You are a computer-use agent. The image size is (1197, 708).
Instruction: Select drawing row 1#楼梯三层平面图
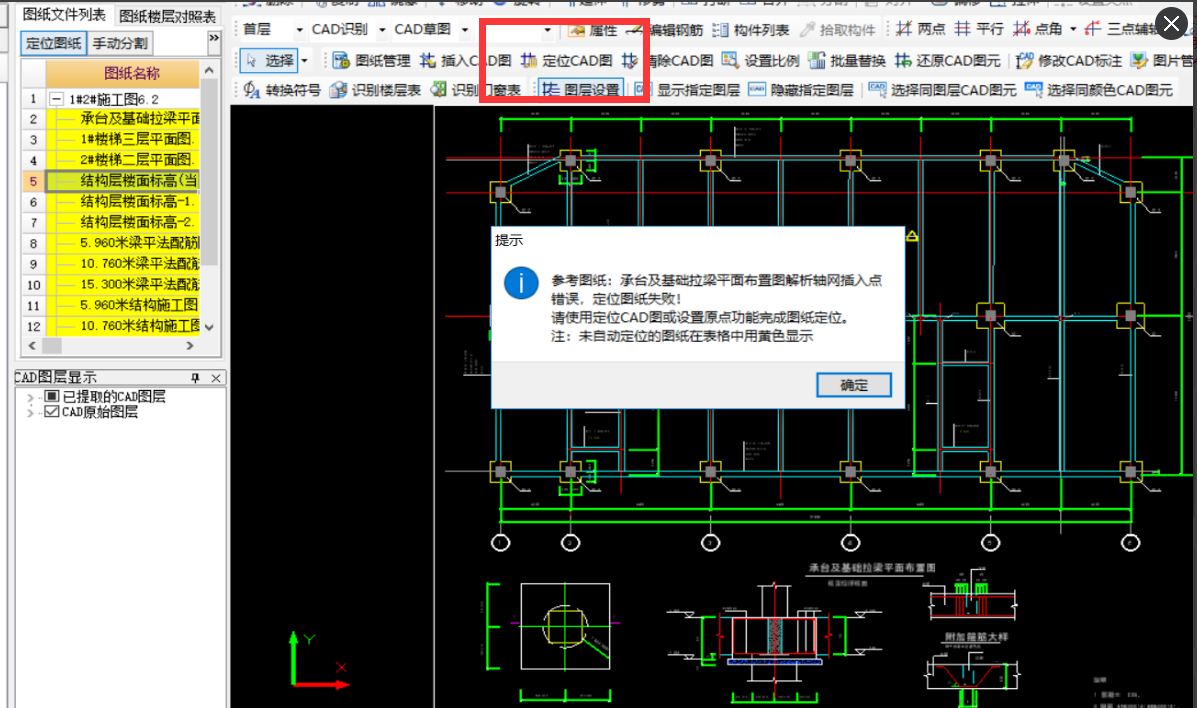coord(123,139)
